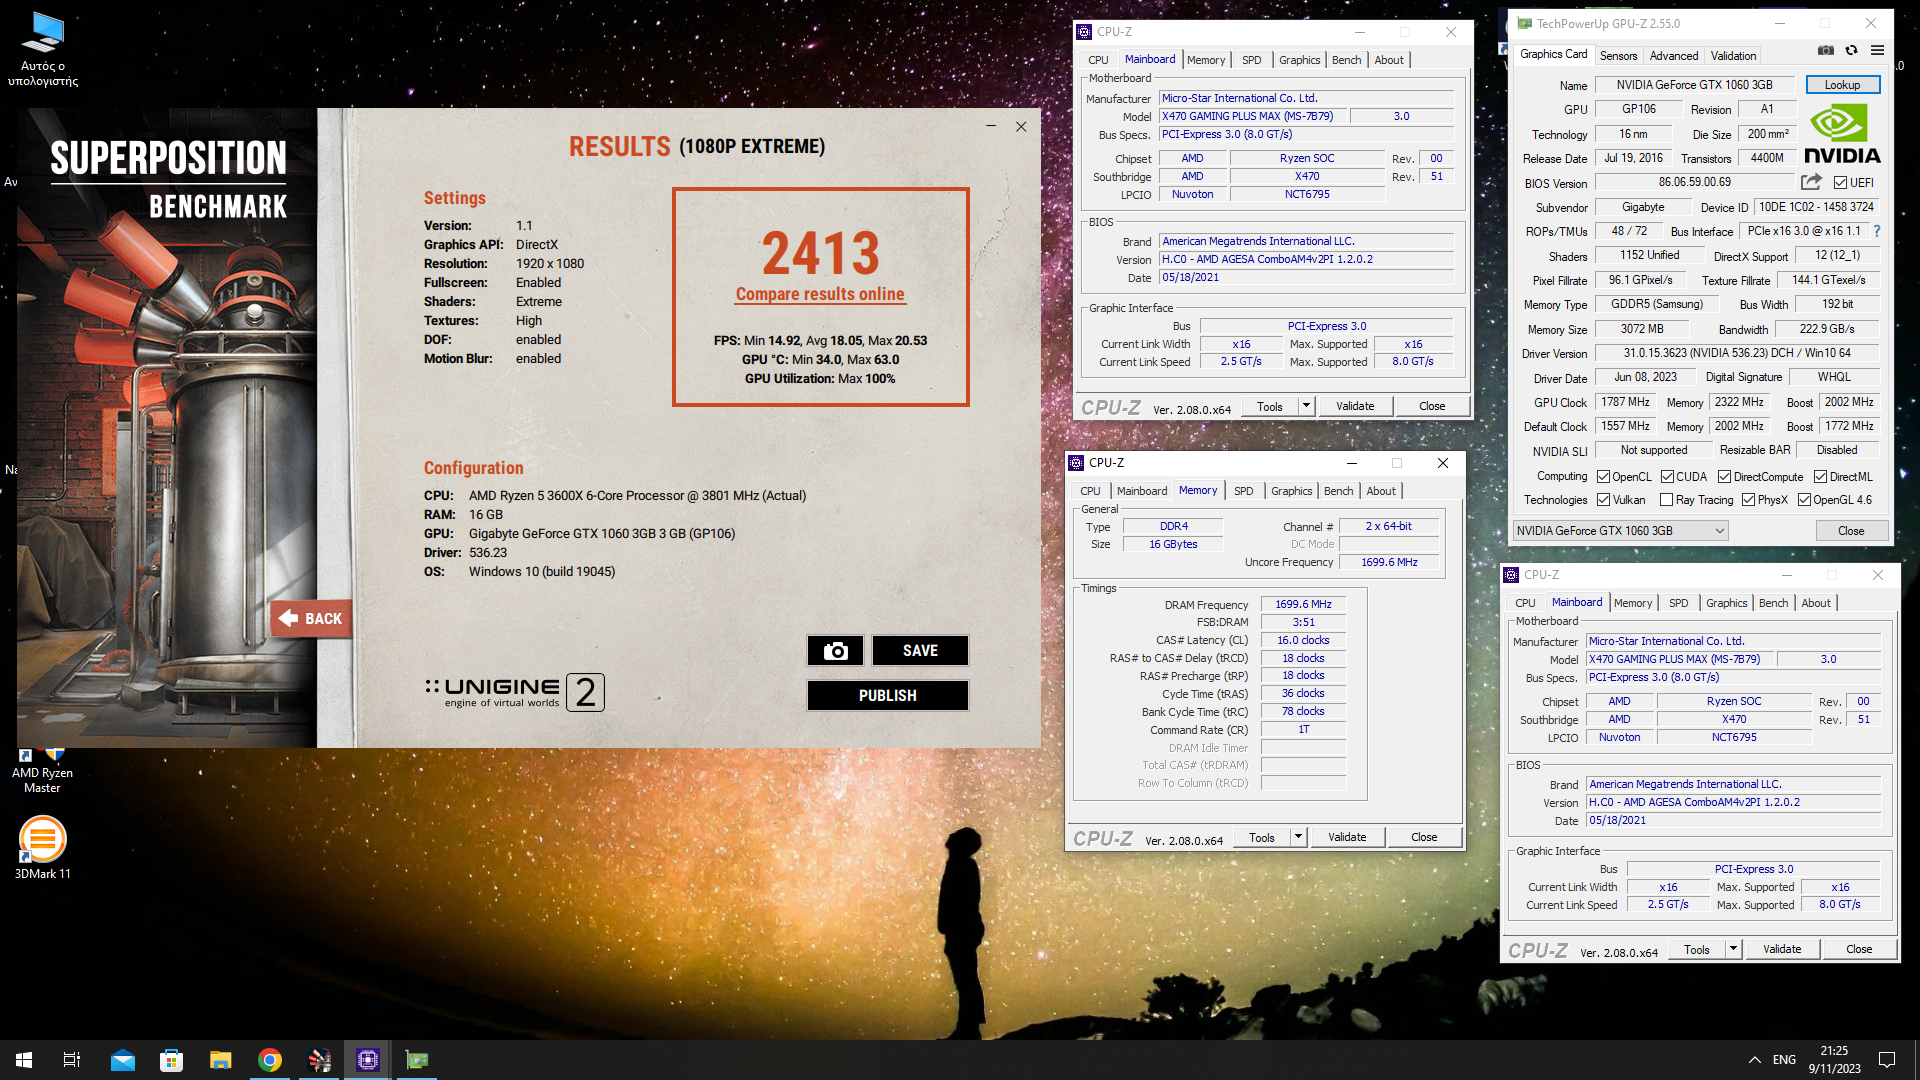1920x1080 pixels.
Task: Open Microsoft Store from taskbar
Action: coord(172,1060)
